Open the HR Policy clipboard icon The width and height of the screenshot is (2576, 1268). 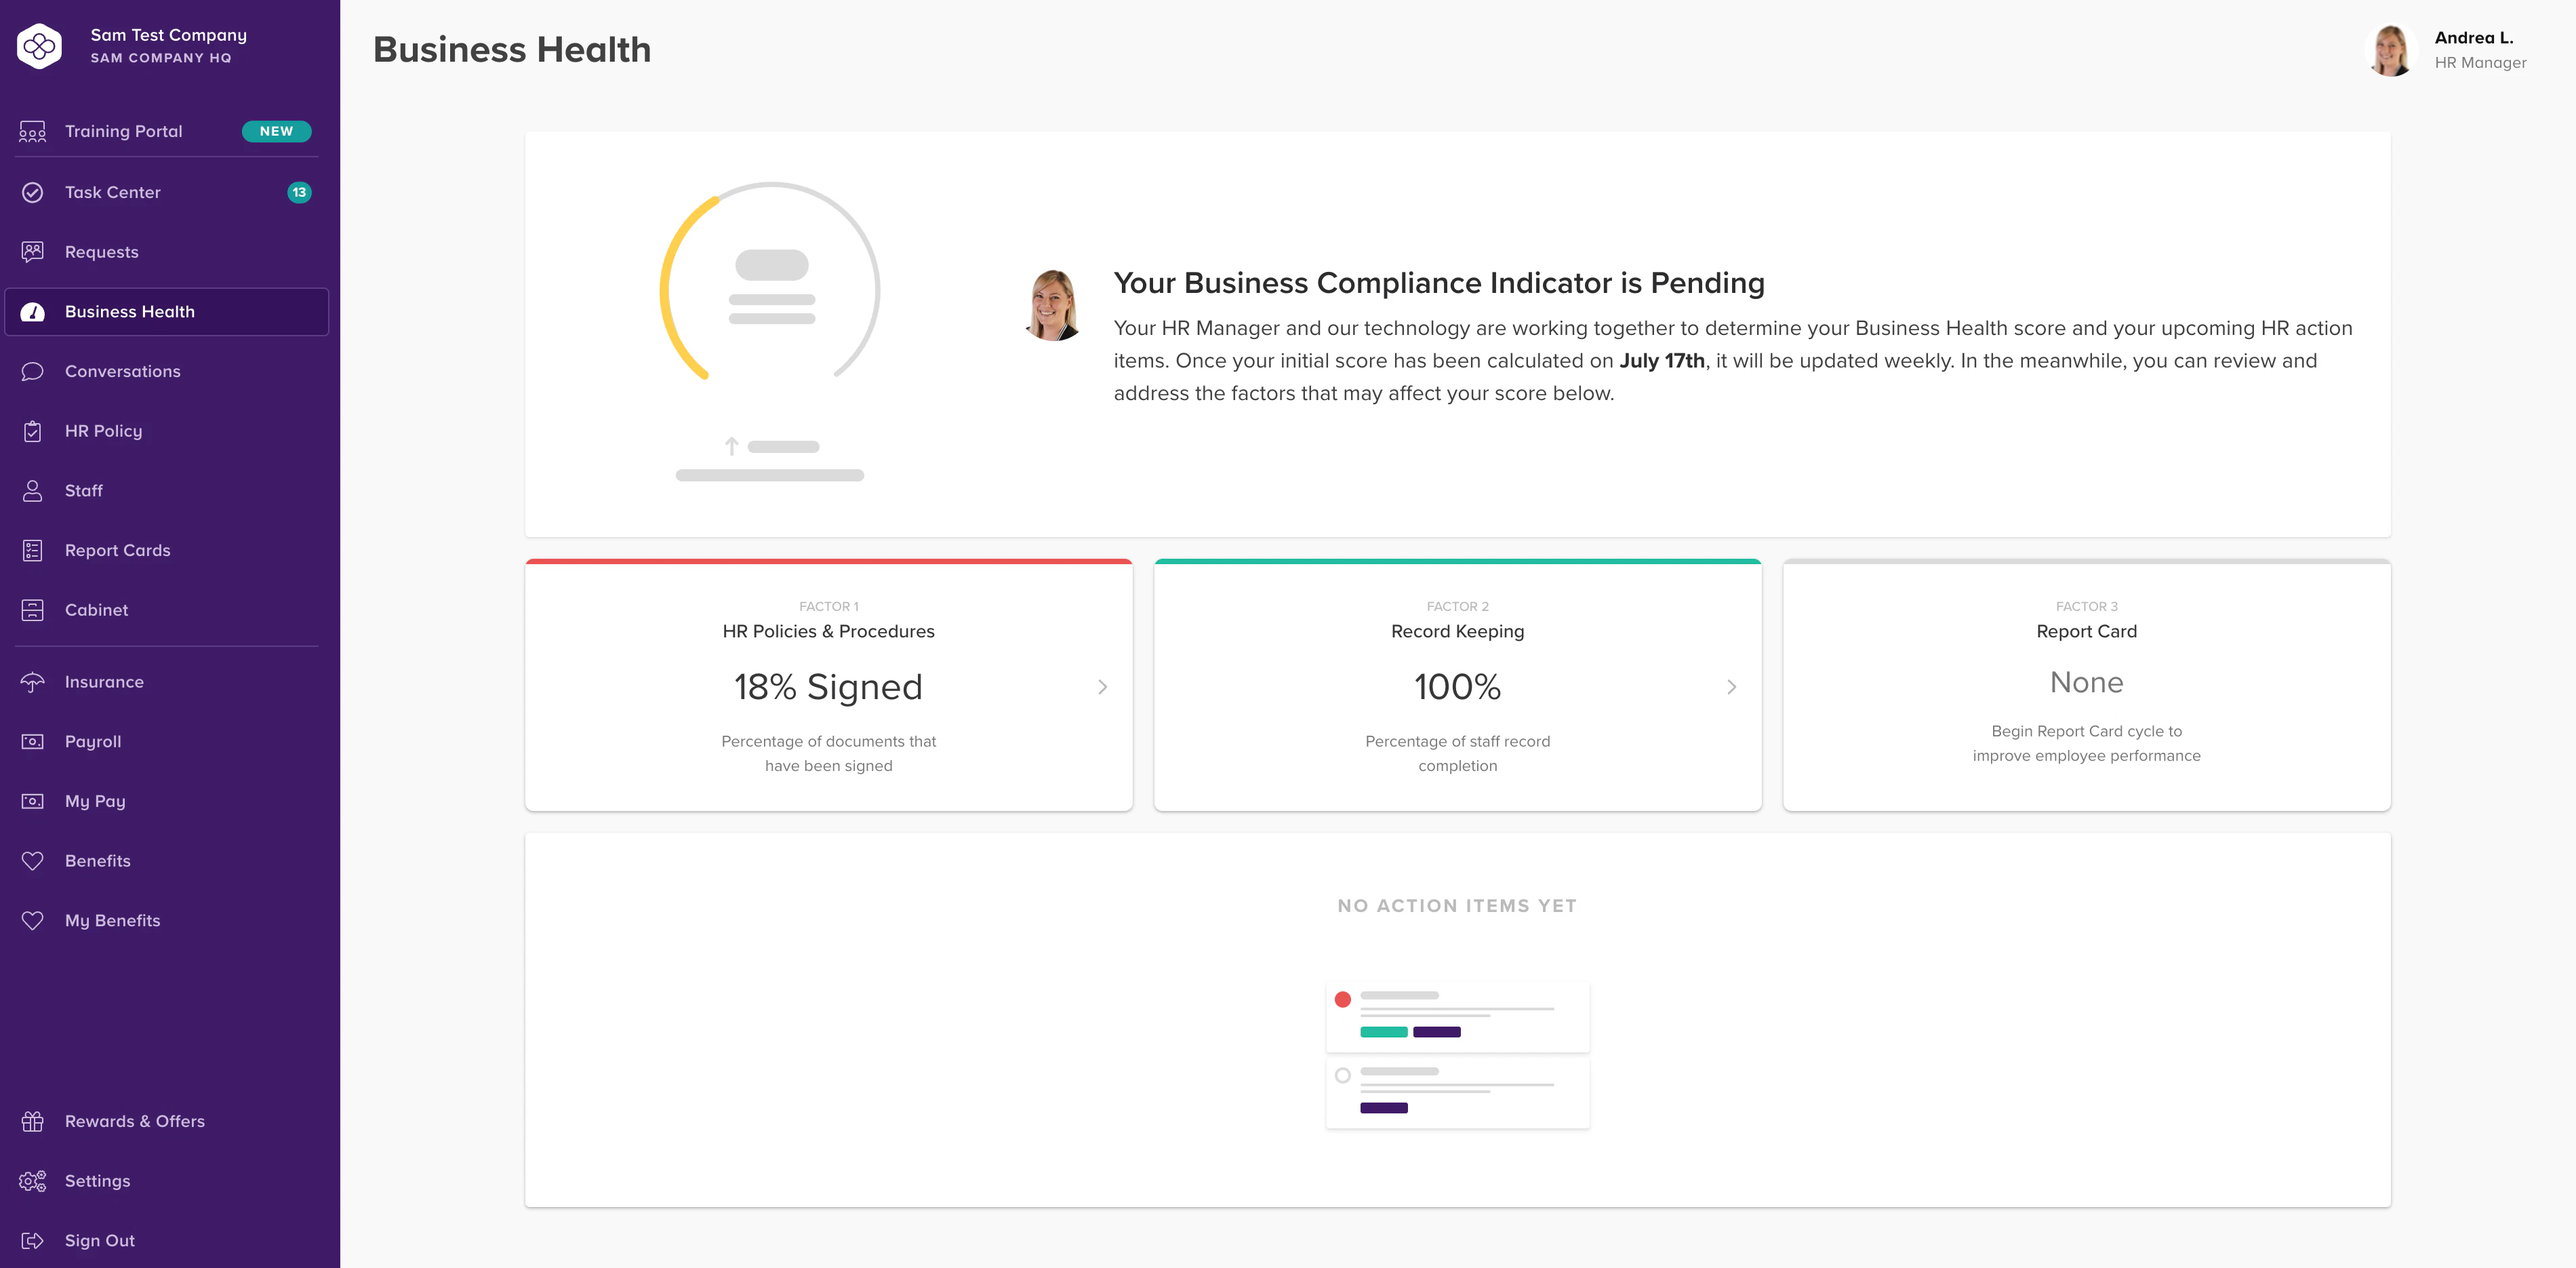click(33, 430)
